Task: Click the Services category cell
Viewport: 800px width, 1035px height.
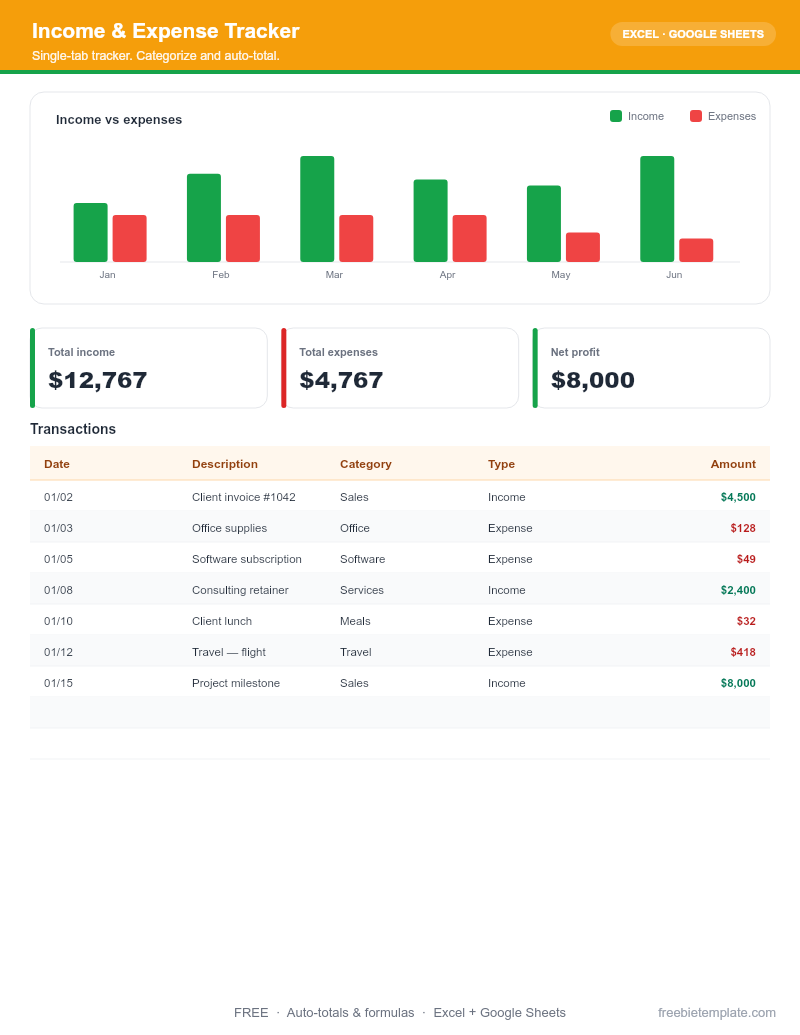Action: point(362,590)
